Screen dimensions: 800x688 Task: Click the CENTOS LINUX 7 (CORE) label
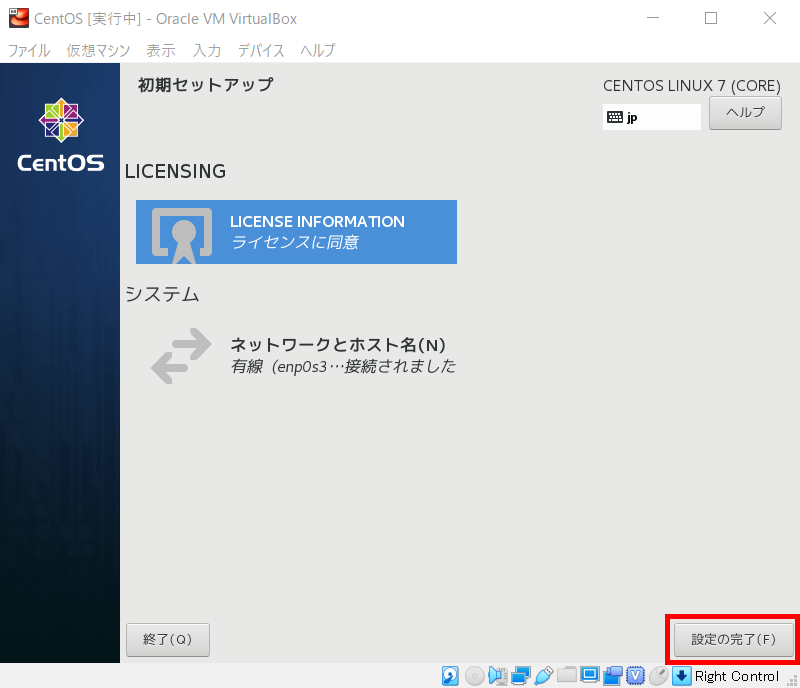pyautogui.click(x=692, y=86)
